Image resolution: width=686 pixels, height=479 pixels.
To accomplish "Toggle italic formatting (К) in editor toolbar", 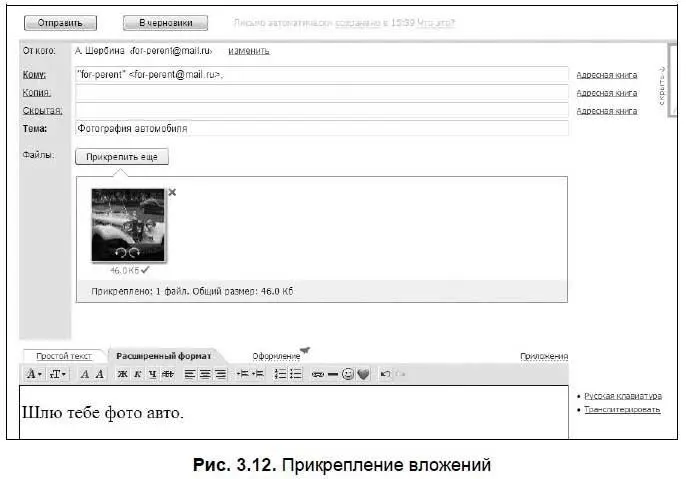I will [x=137, y=374].
